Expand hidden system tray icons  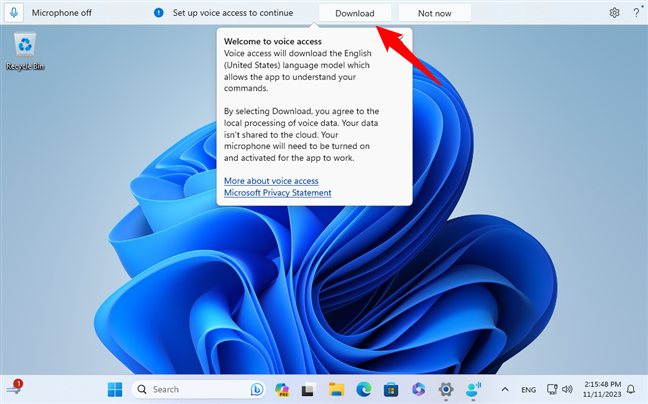pos(505,389)
